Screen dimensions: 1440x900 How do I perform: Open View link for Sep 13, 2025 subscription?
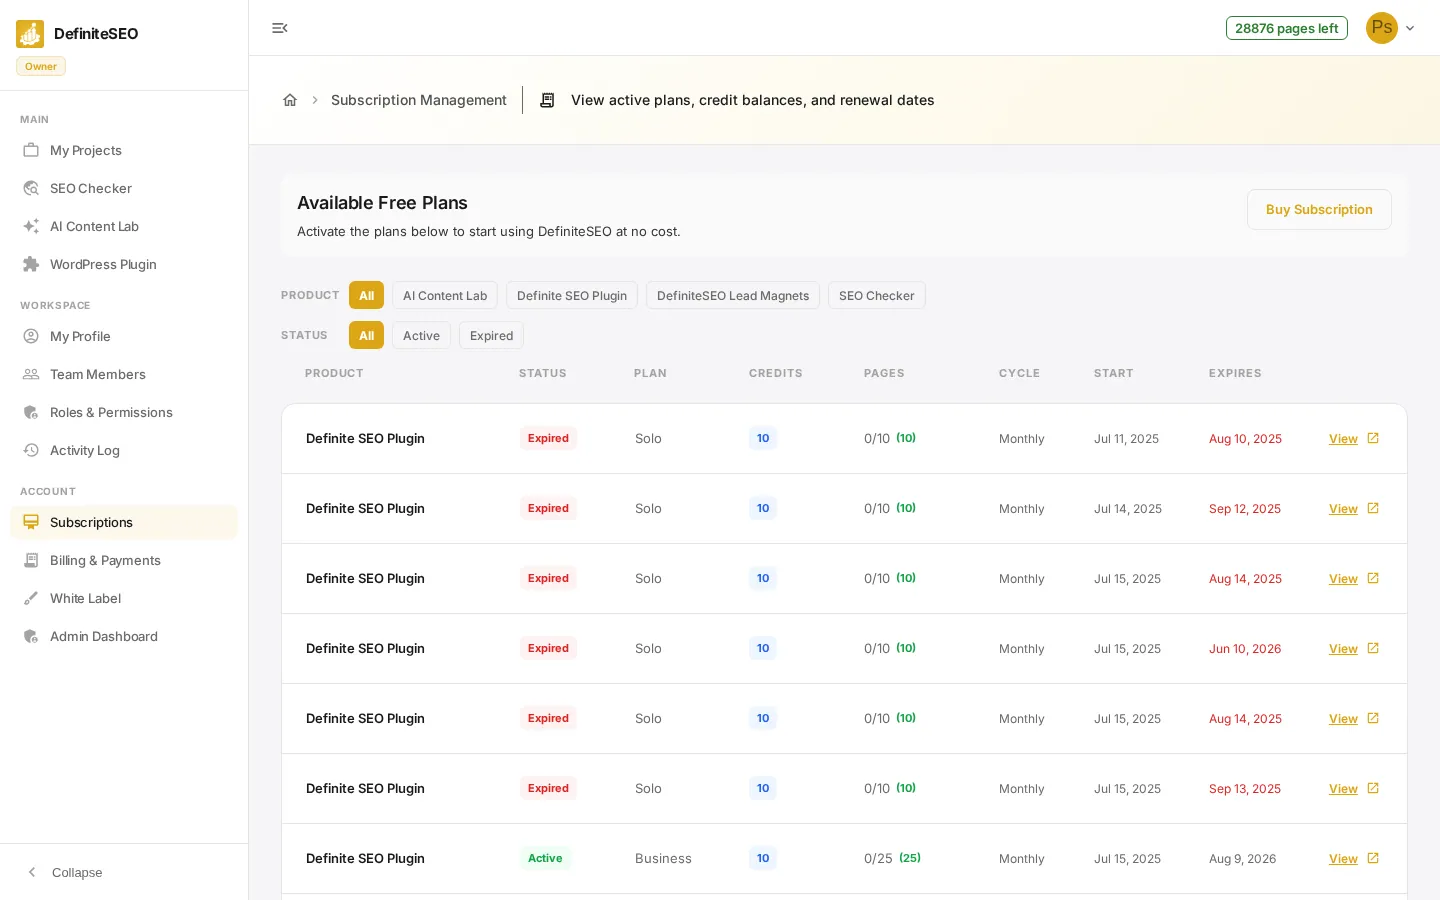(1343, 789)
